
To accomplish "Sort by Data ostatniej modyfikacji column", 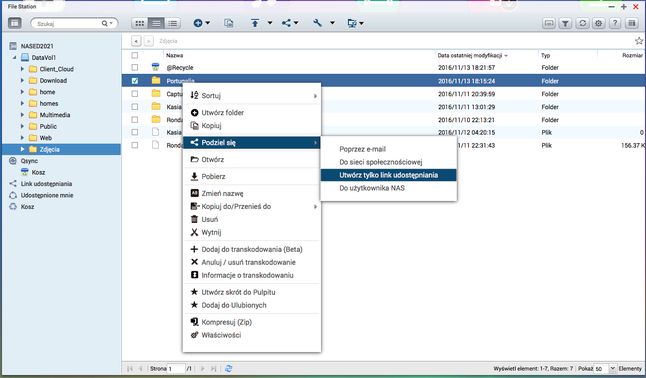I will pos(470,55).
